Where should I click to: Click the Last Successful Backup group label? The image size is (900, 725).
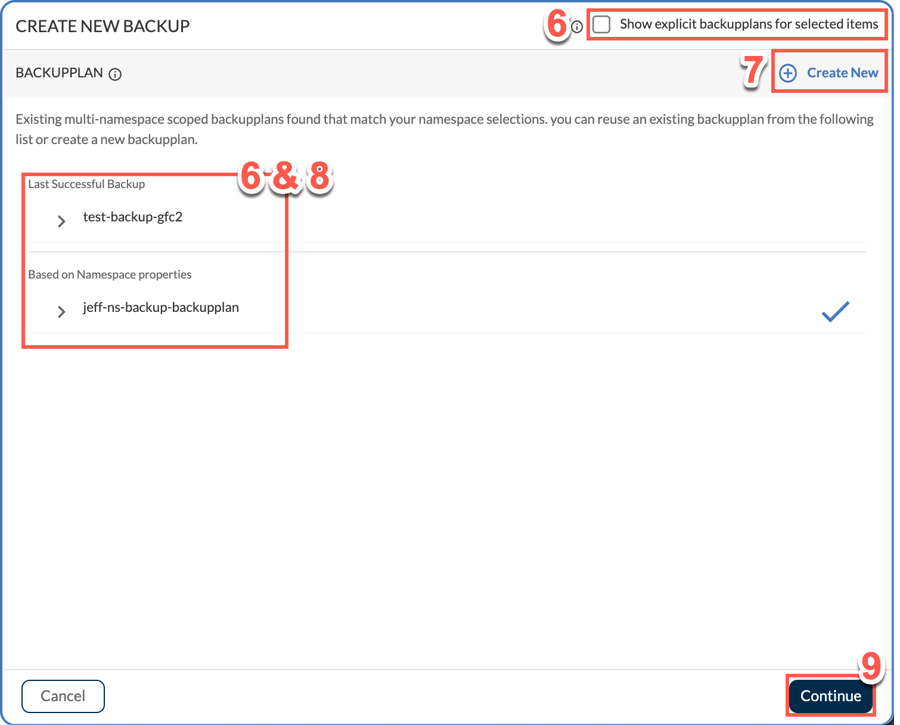point(87,184)
